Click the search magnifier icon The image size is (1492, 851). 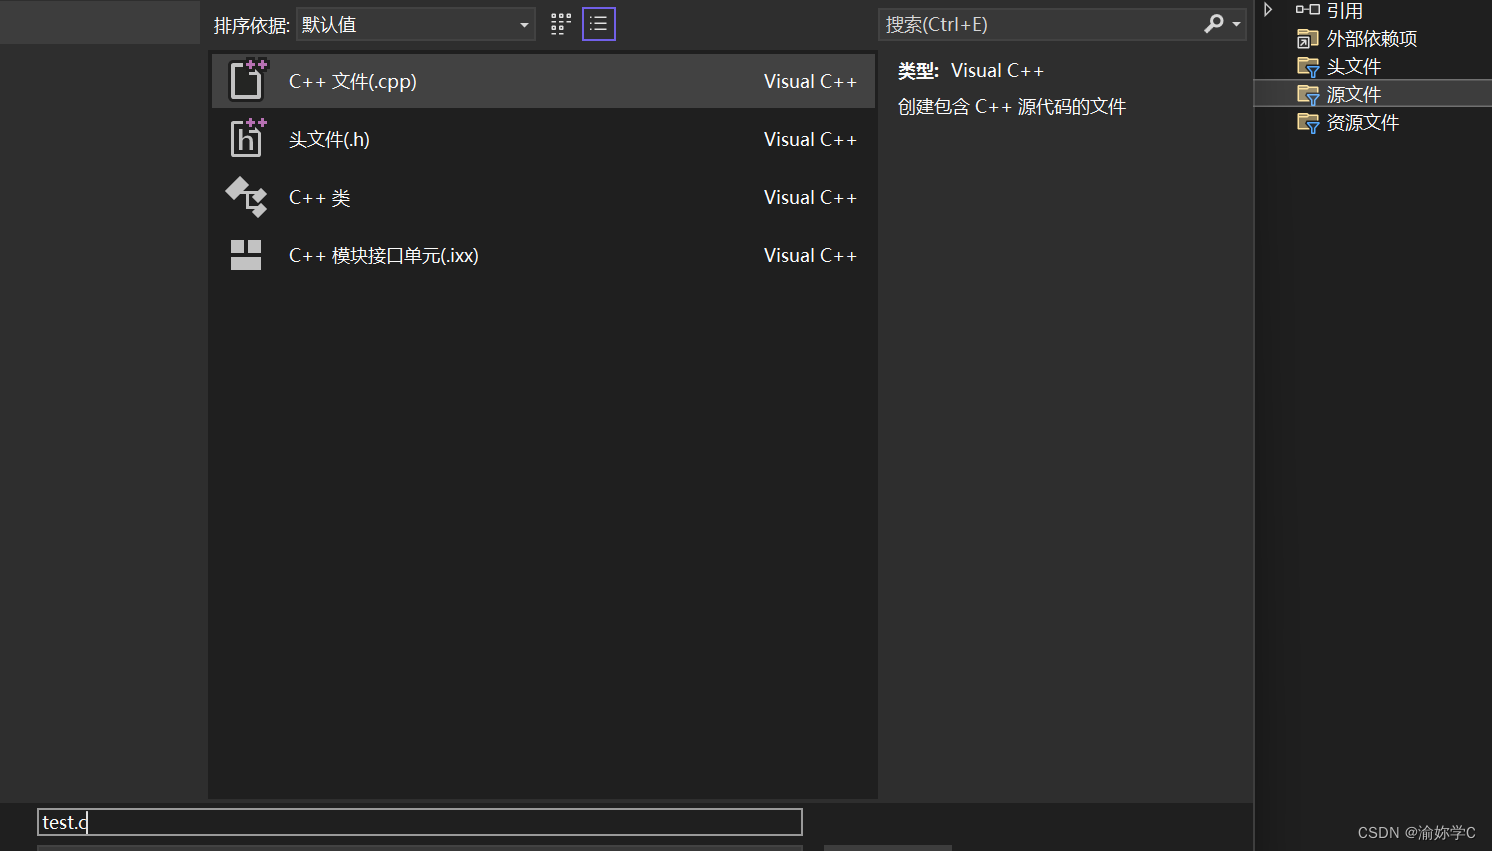pyautogui.click(x=1213, y=24)
